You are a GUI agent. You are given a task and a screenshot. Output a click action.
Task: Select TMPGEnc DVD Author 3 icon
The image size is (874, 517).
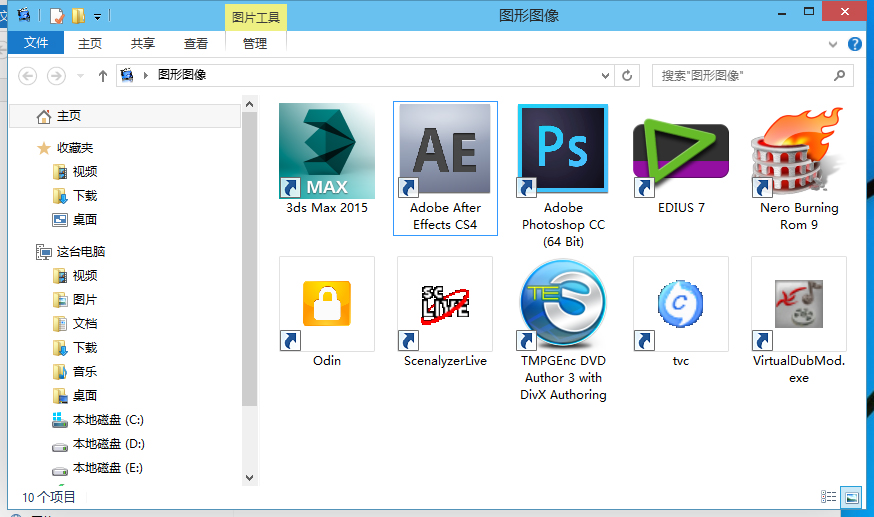tap(563, 304)
